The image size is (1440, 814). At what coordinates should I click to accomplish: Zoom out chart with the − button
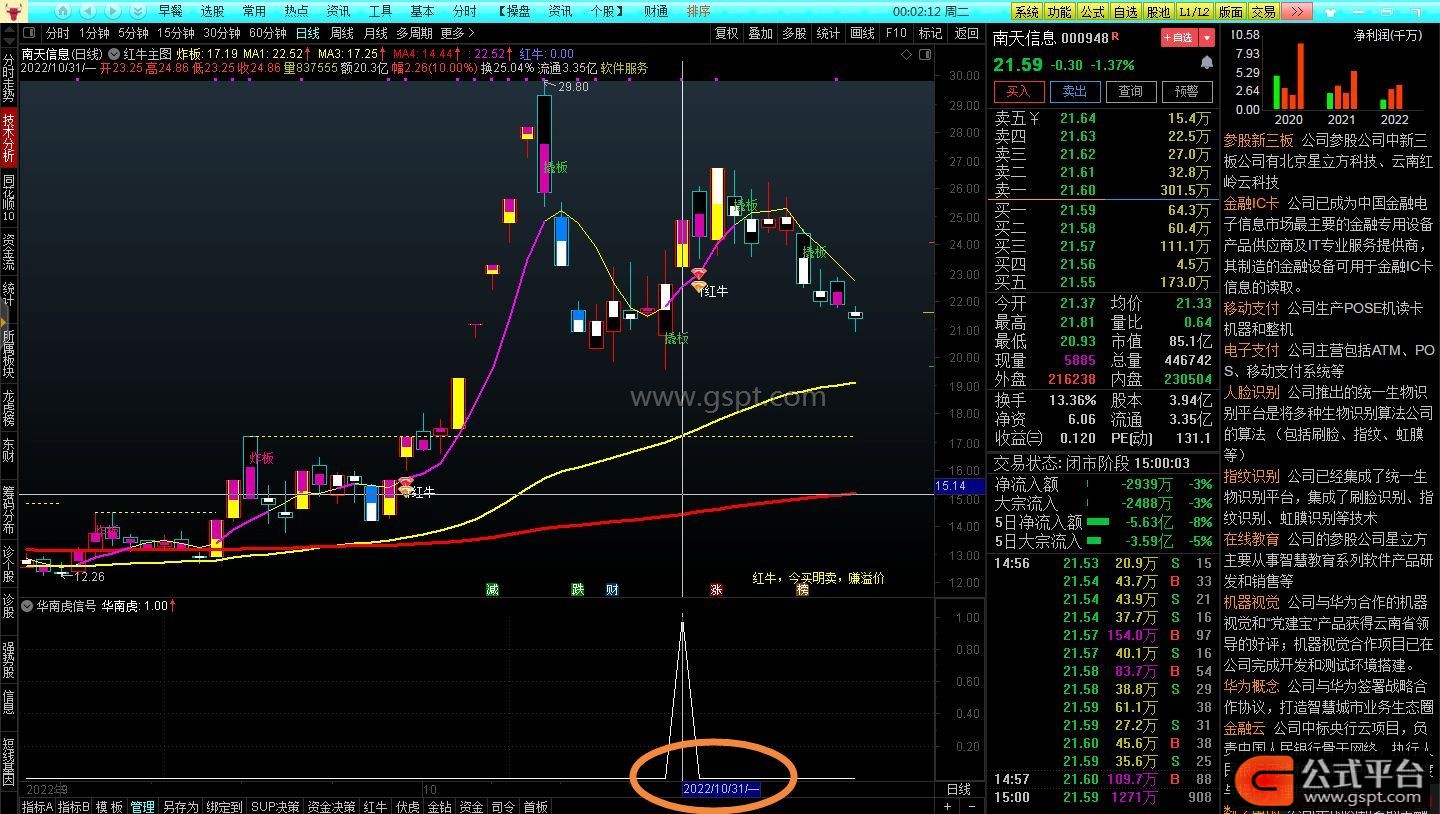tap(974, 806)
